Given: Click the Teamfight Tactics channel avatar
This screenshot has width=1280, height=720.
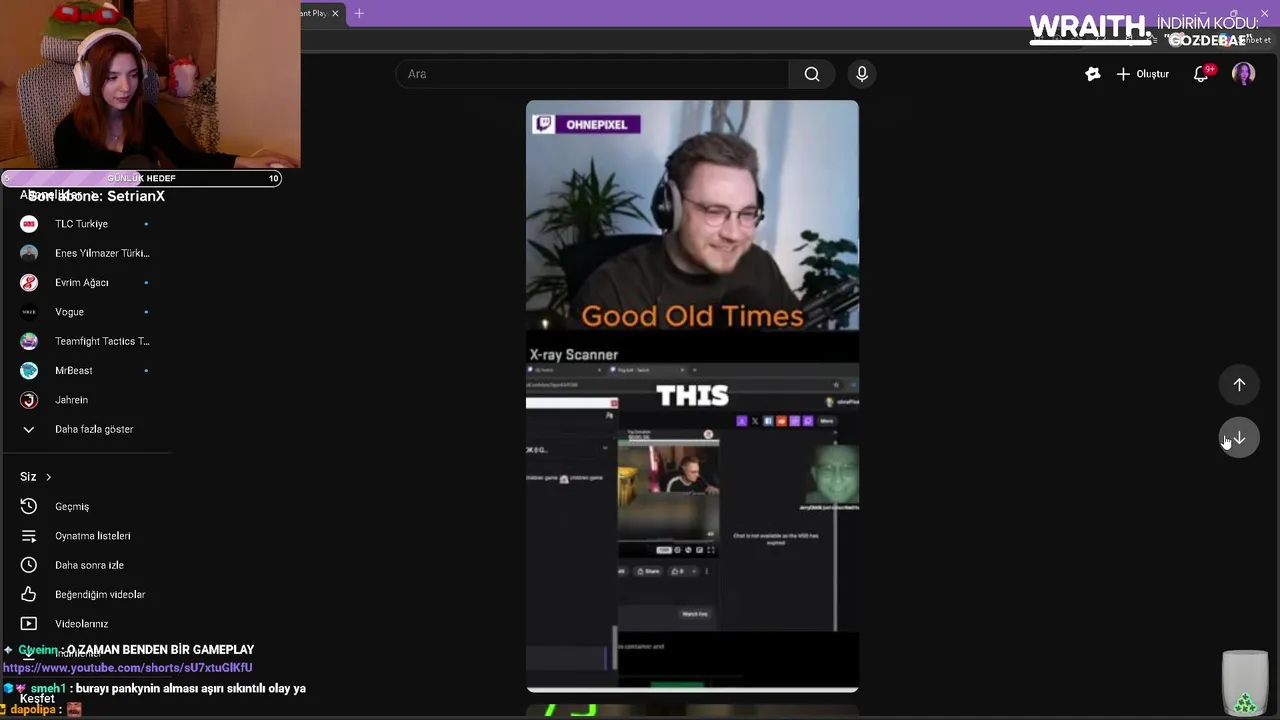Looking at the screenshot, I should pos(29,341).
